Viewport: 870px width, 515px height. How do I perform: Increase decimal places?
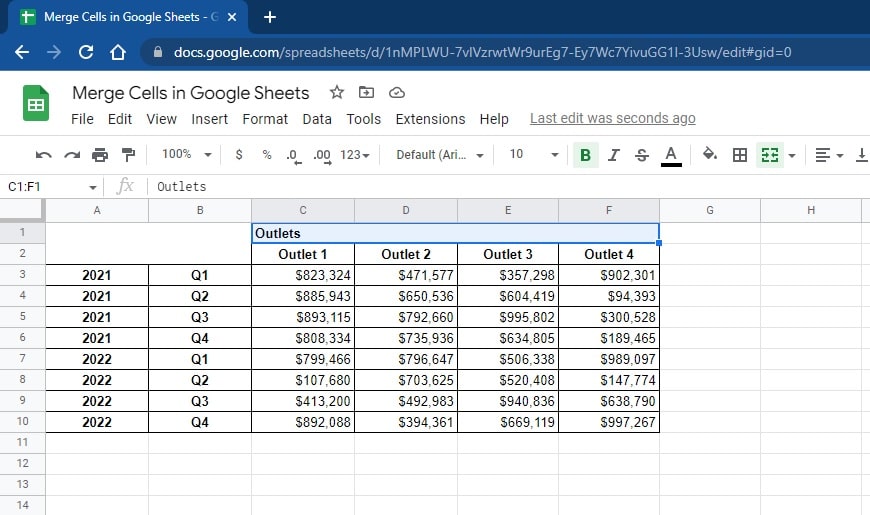(x=322, y=155)
